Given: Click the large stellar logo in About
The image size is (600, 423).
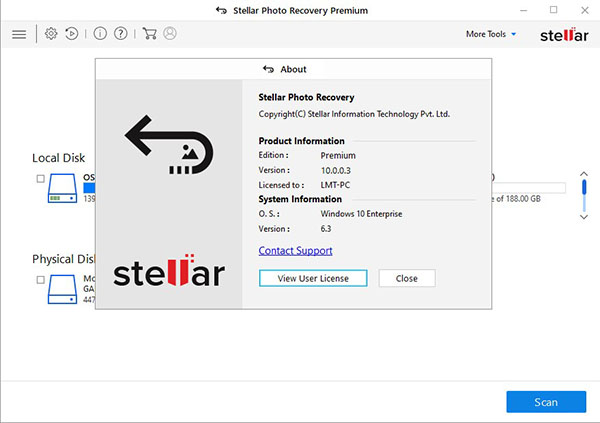Looking at the screenshot, I should coord(169,271).
